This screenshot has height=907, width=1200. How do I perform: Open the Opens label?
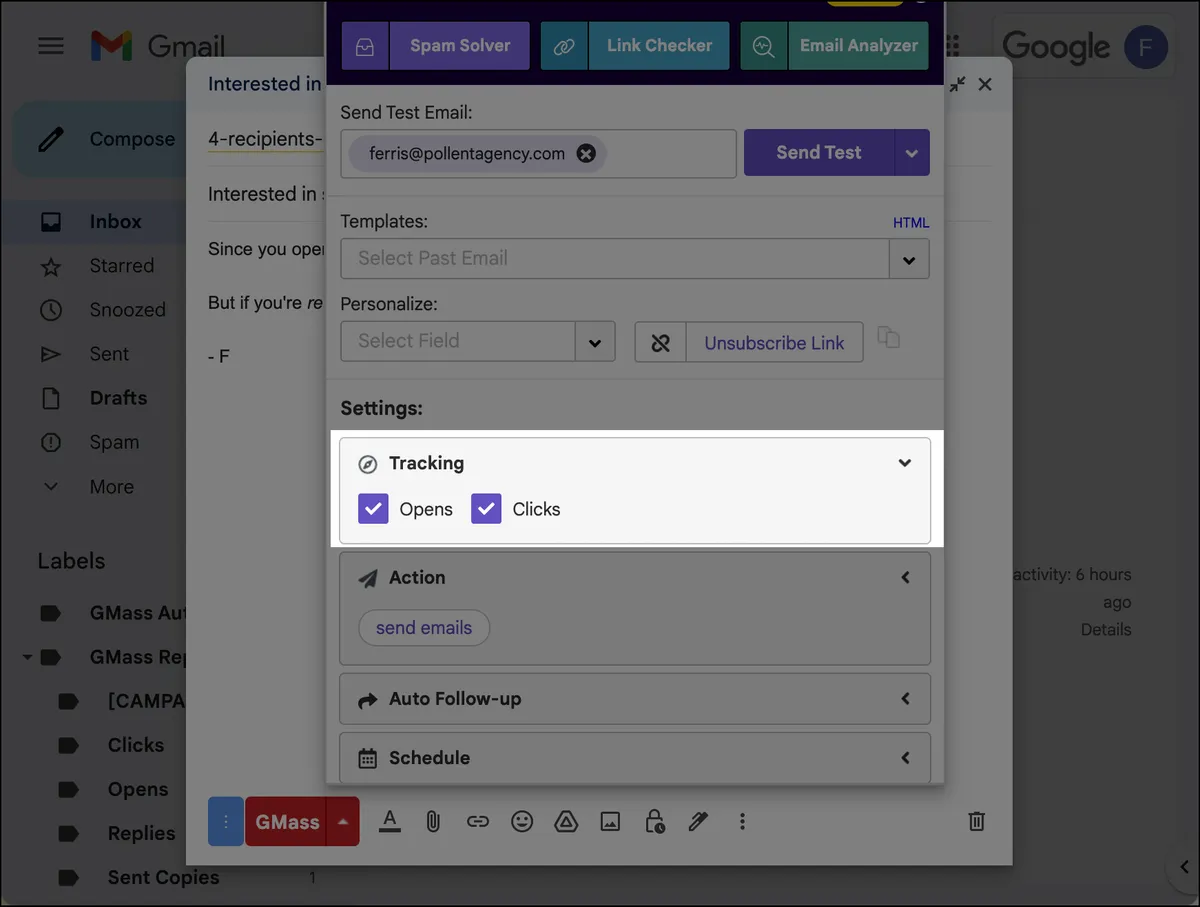[138, 789]
